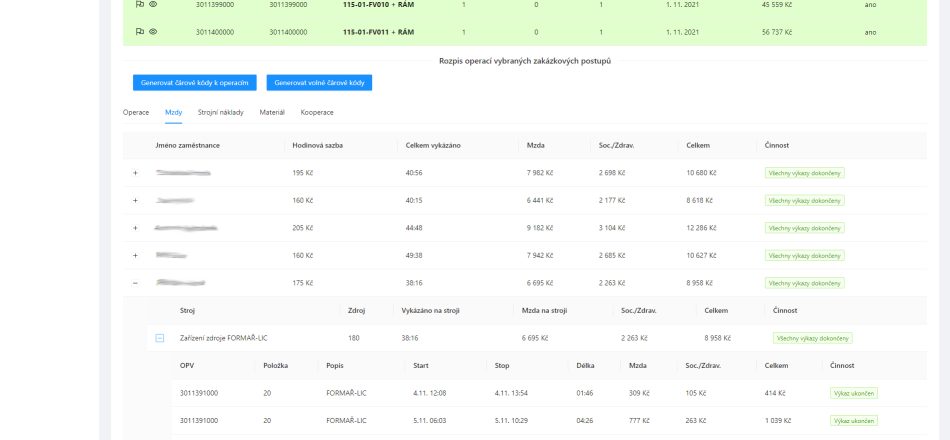This screenshot has width=950, height=440.
Task: Click the 5.11. 10:29 stop time
Action: [511, 421]
